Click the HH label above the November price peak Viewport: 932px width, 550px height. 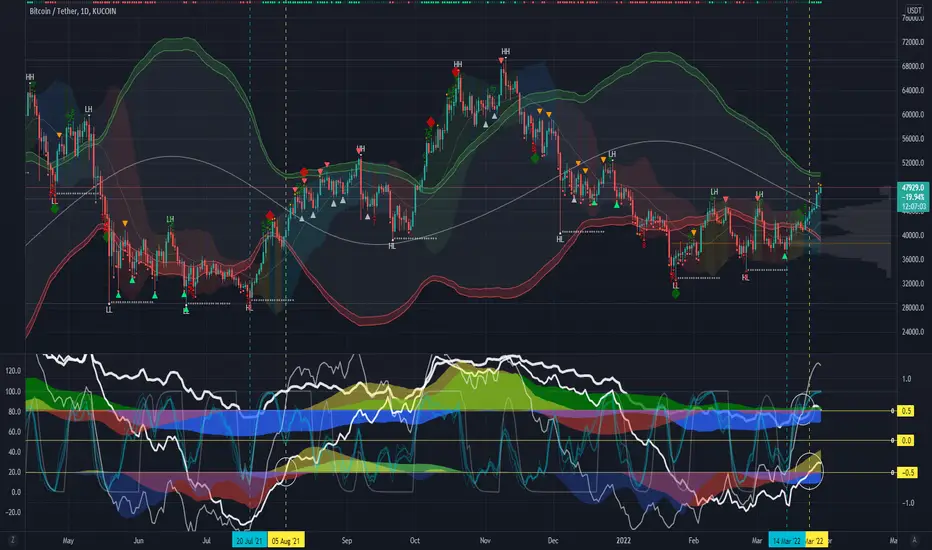click(505, 52)
